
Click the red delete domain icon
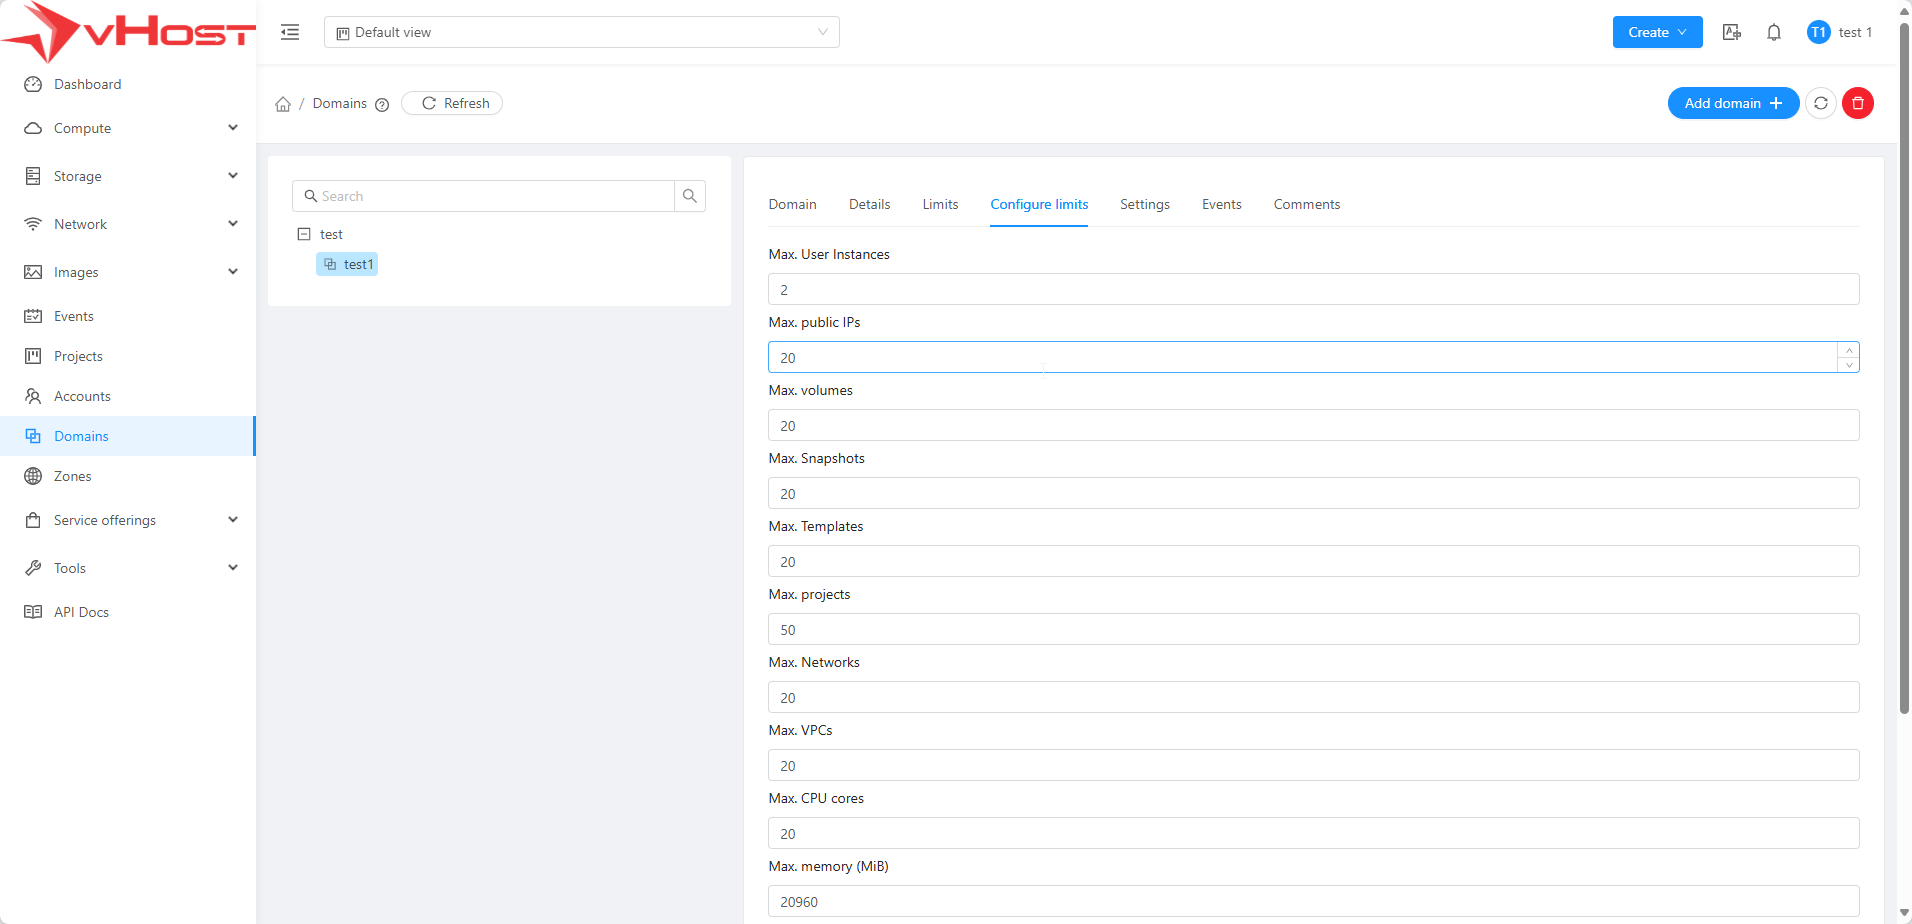pyautogui.click(x=1857, y=103)
